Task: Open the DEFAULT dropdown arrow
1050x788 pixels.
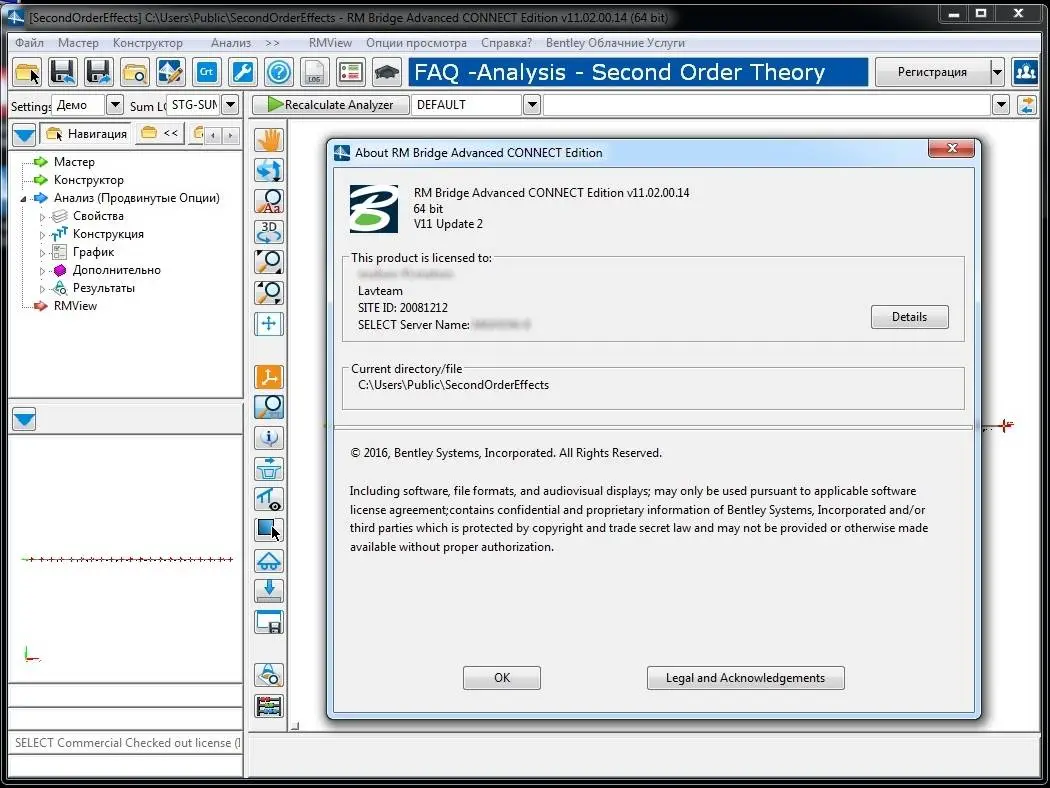Action: pos(532,104)
